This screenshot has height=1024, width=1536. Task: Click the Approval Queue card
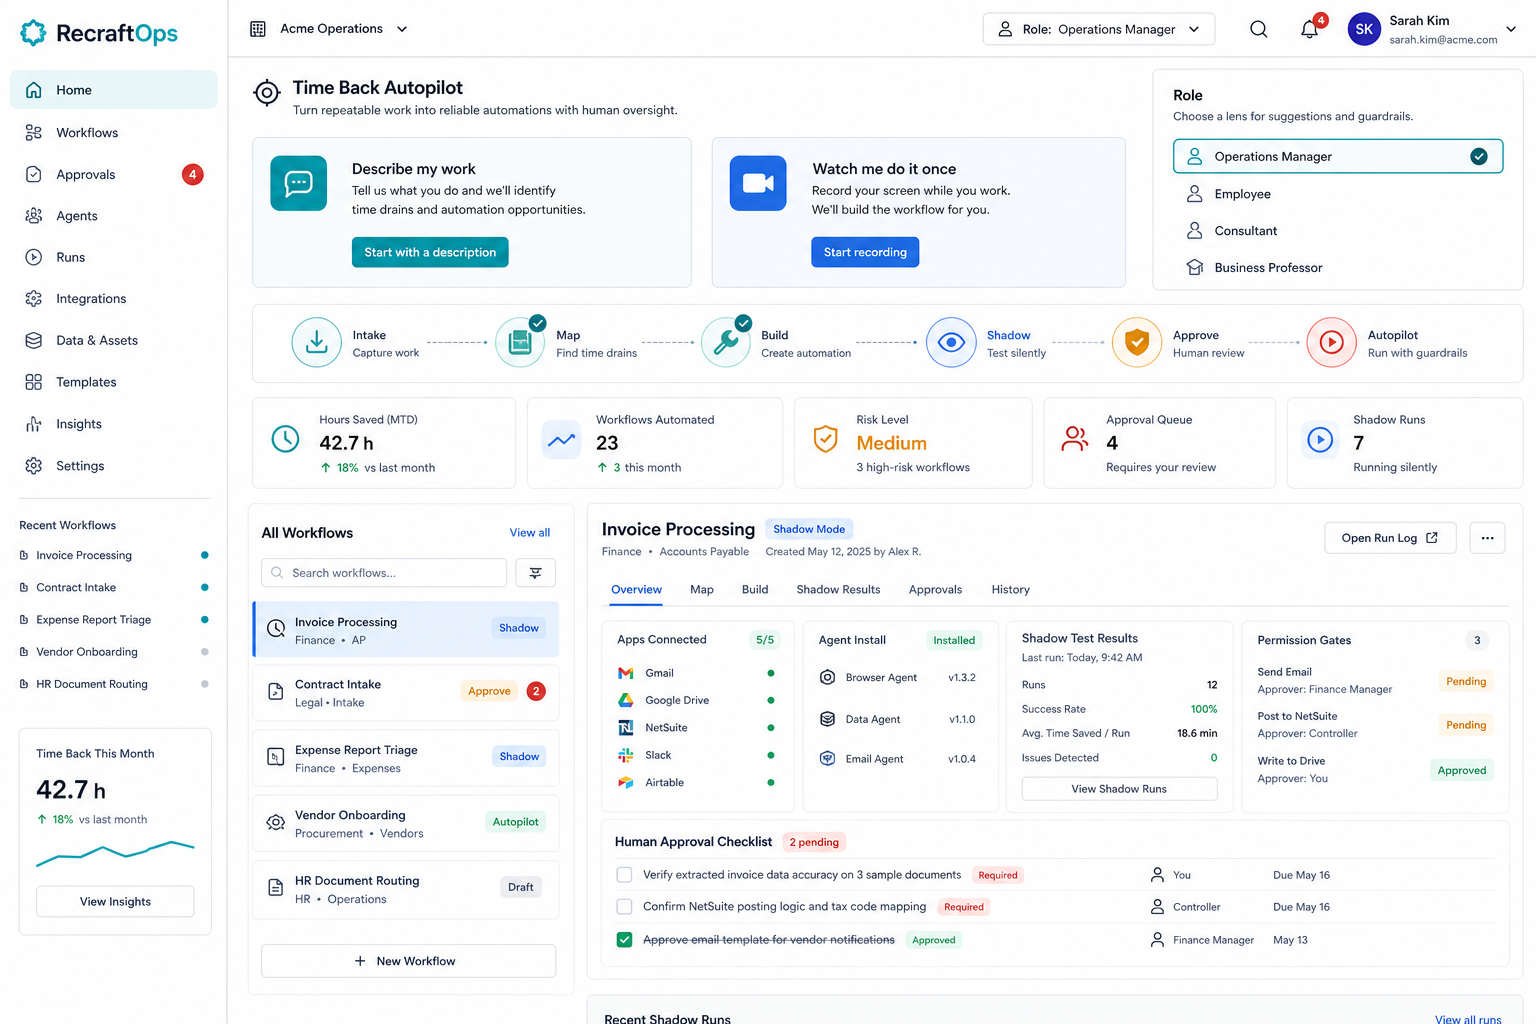tap(1159, 443)
